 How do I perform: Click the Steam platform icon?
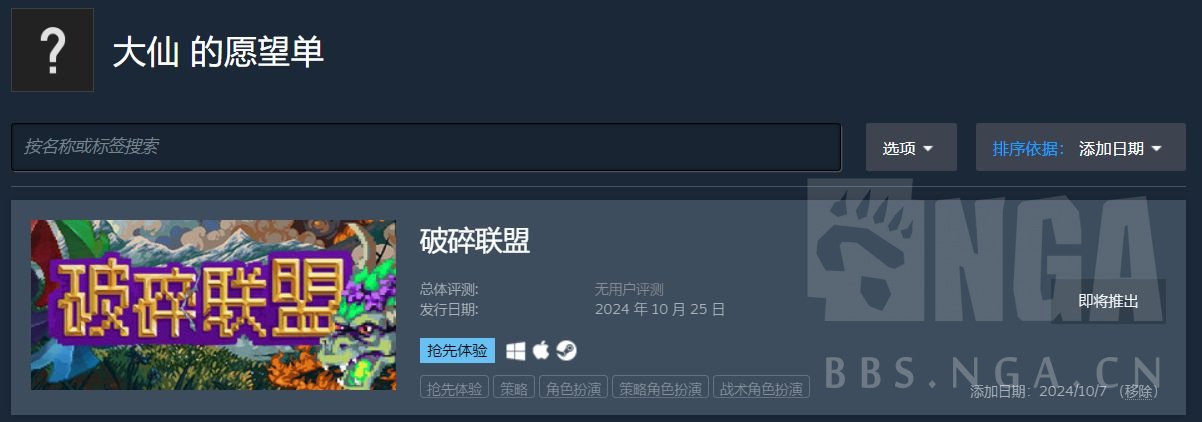tap(566, 351)
